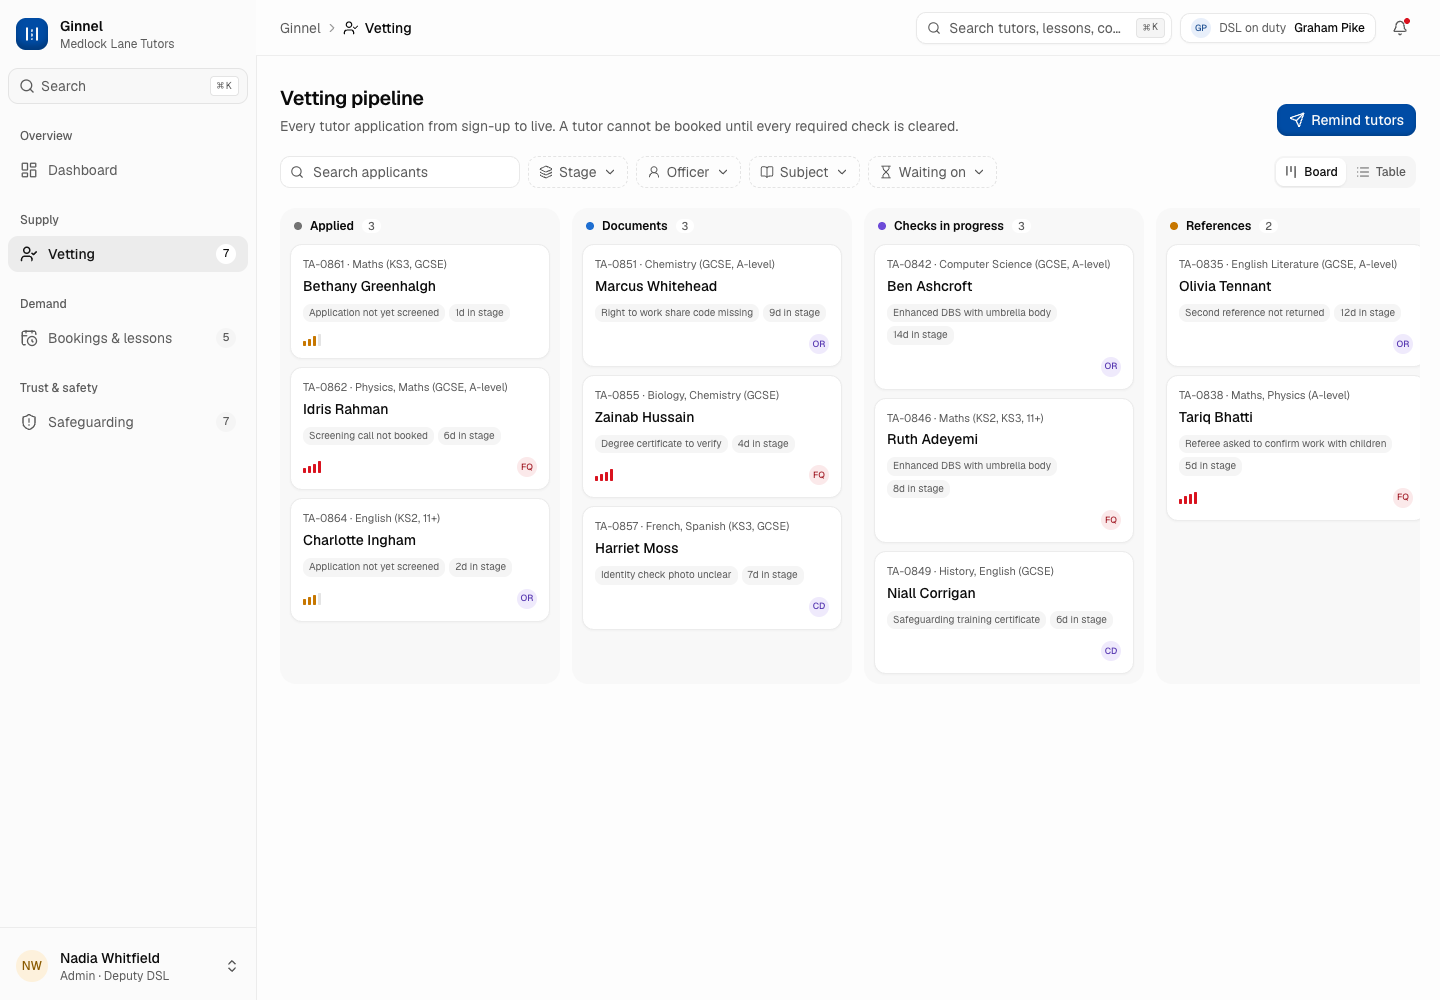Click the Ginnel logo icon
The height and width of the screenshot is (1000, 1440).
(32, 34)
